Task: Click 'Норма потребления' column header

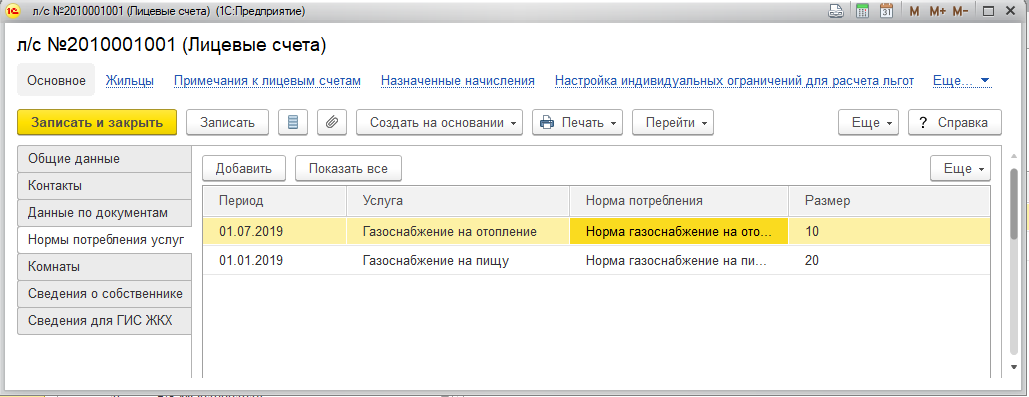Action: coord(679,201)
